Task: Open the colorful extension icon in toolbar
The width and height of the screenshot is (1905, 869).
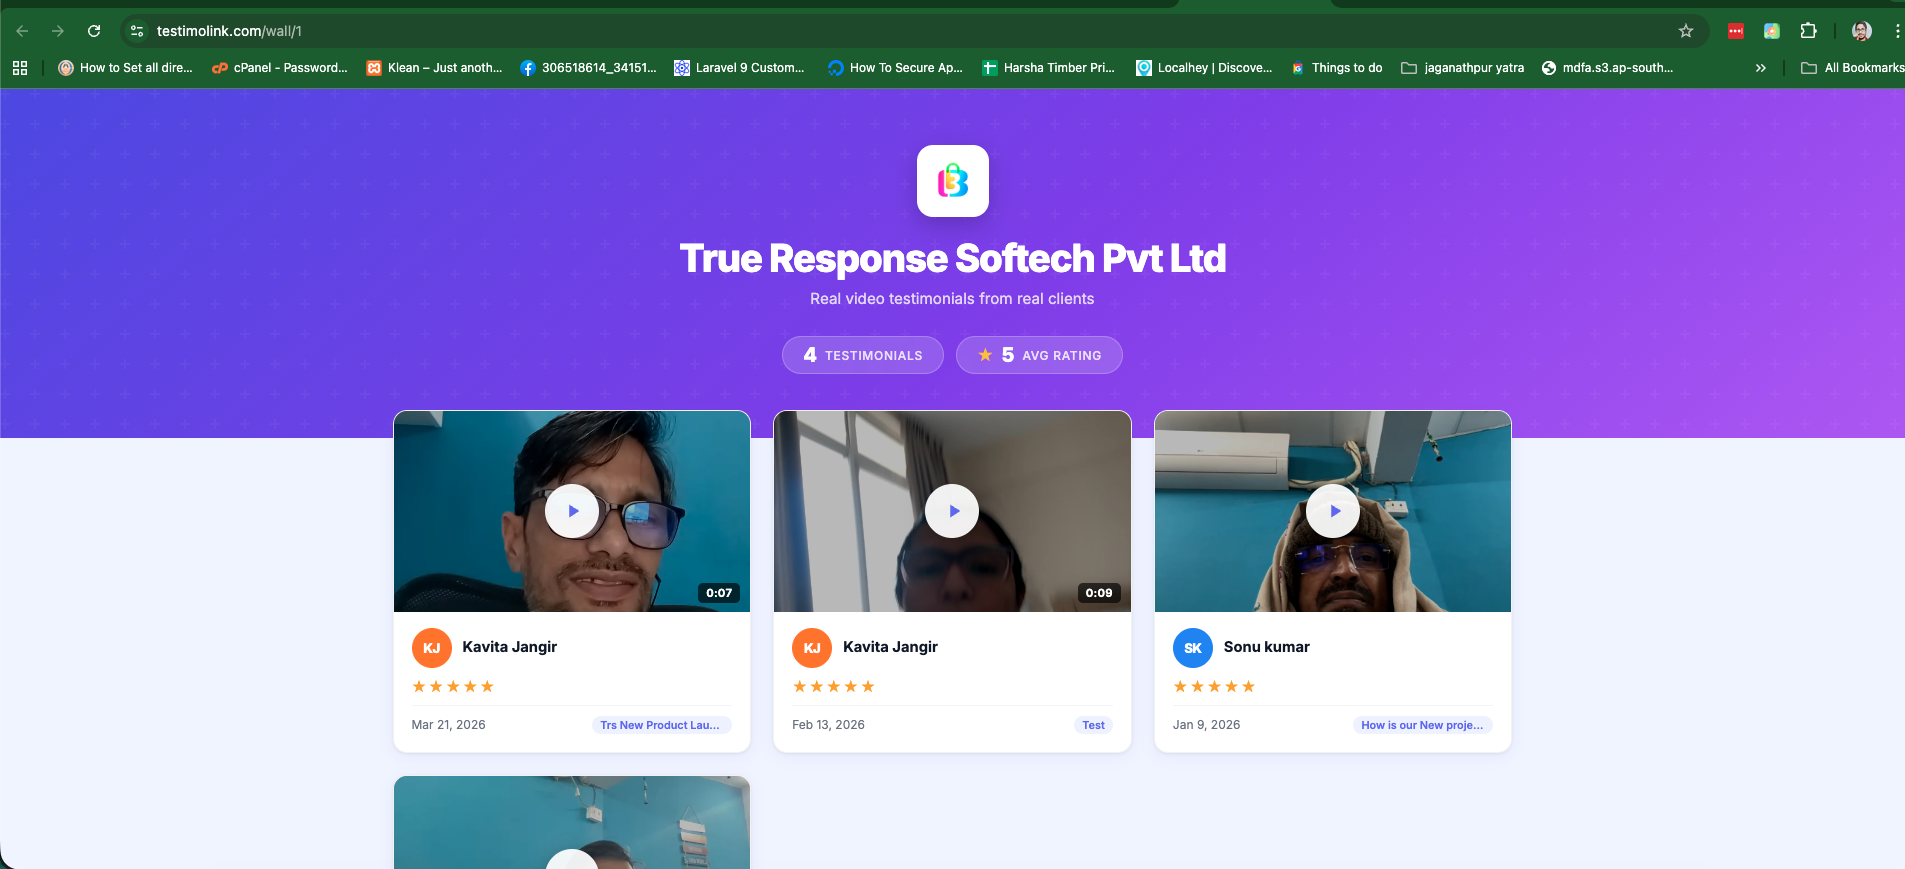Action: click(1772, 31)
